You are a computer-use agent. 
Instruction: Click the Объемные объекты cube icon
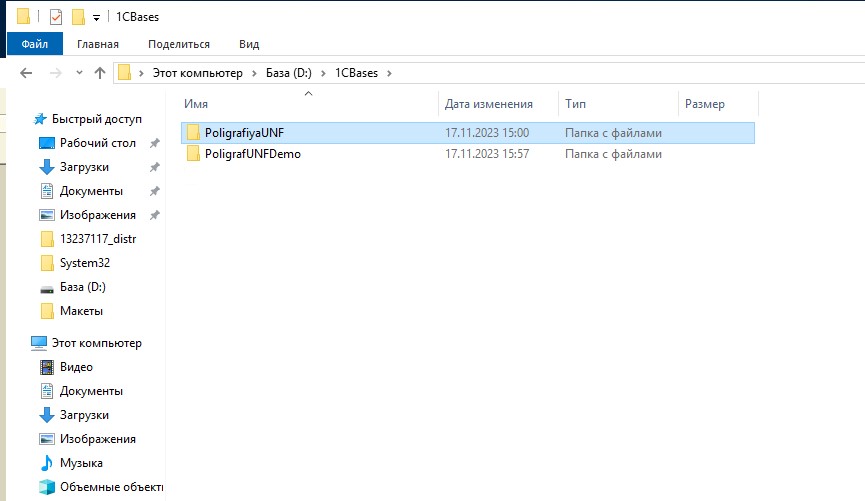click(47, 487)
